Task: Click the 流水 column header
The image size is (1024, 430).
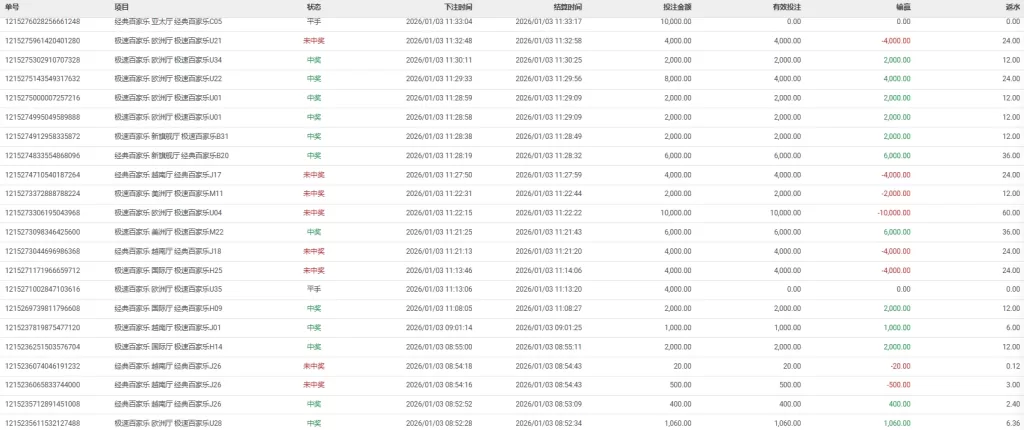Action: tap(1012, 7)
